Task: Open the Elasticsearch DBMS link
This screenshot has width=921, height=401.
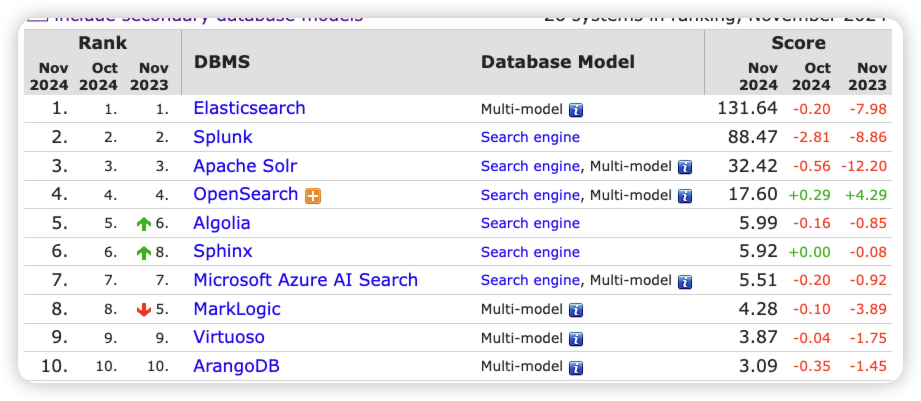Action: coord(249,108)
